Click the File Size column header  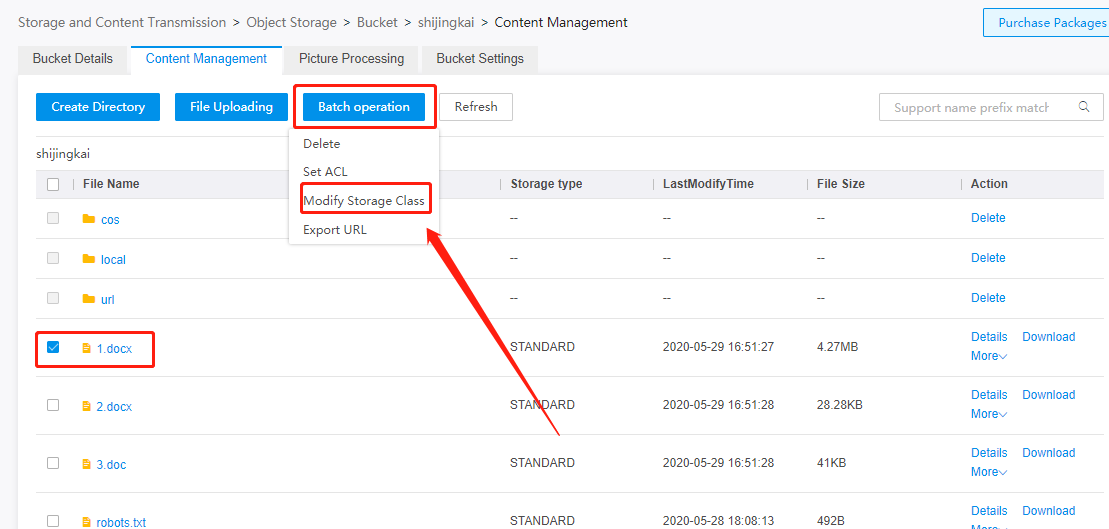[x=841, y=184]
